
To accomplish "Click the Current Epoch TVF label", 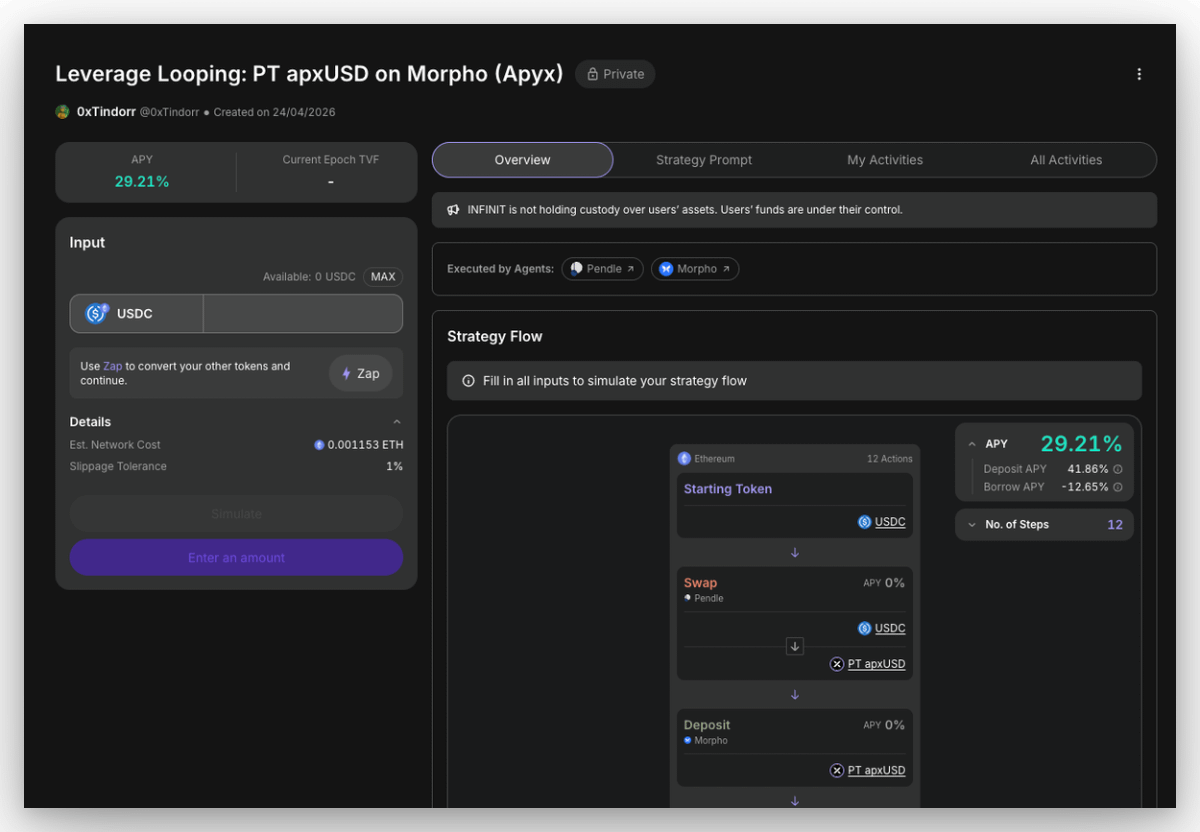I will click(x=330, y=160).
